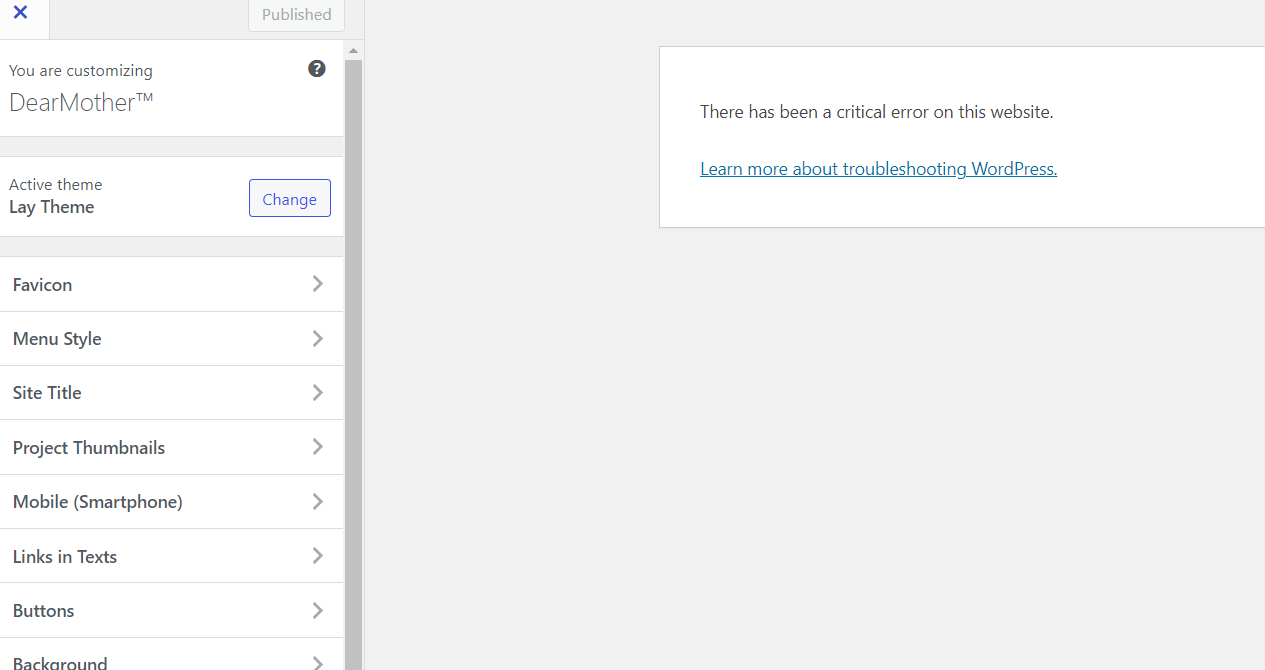
Task: Select the Links in Texts label
Action: point(65,557)
